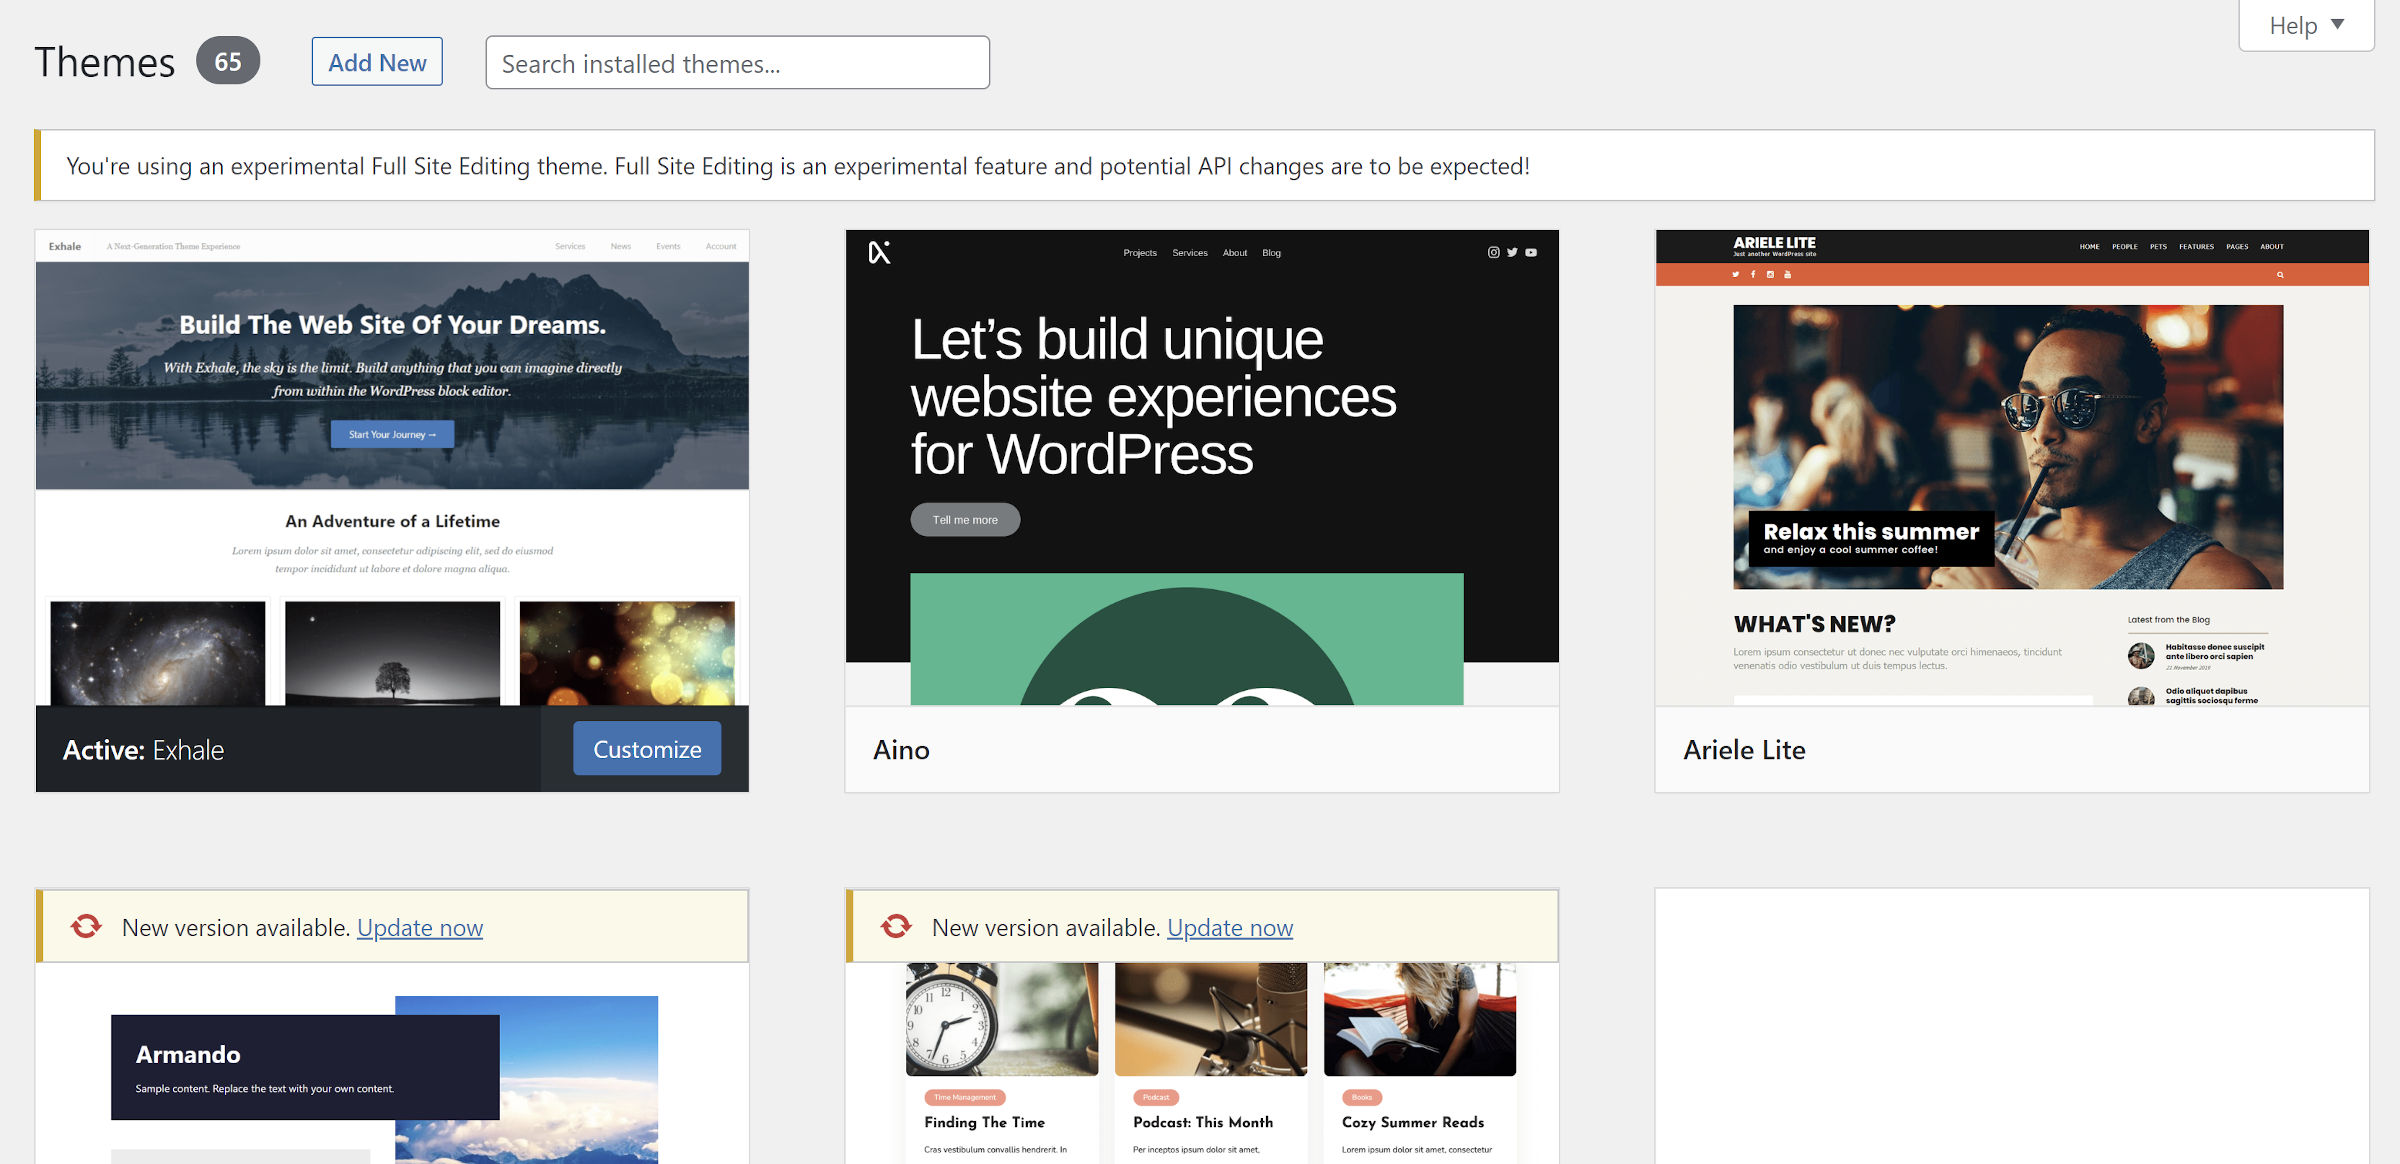
Task: Click the Facebook icon on Ariele Lite's orange bar
Action: (x=1753, y=274)
